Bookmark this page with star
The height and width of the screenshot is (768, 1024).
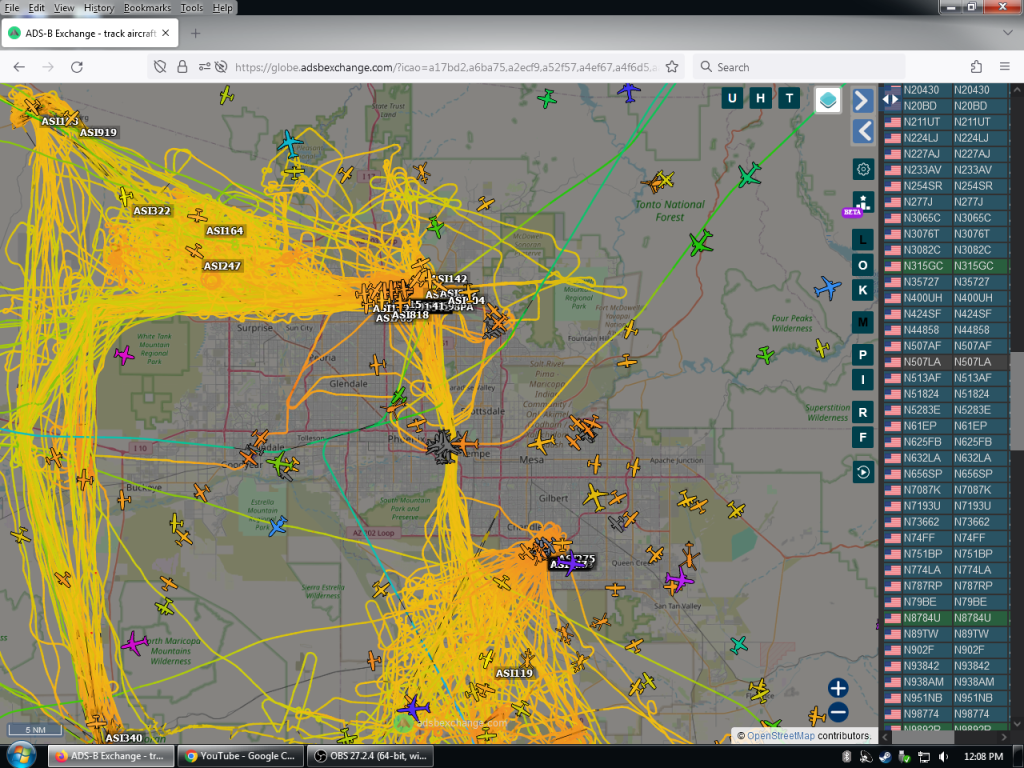671,67
